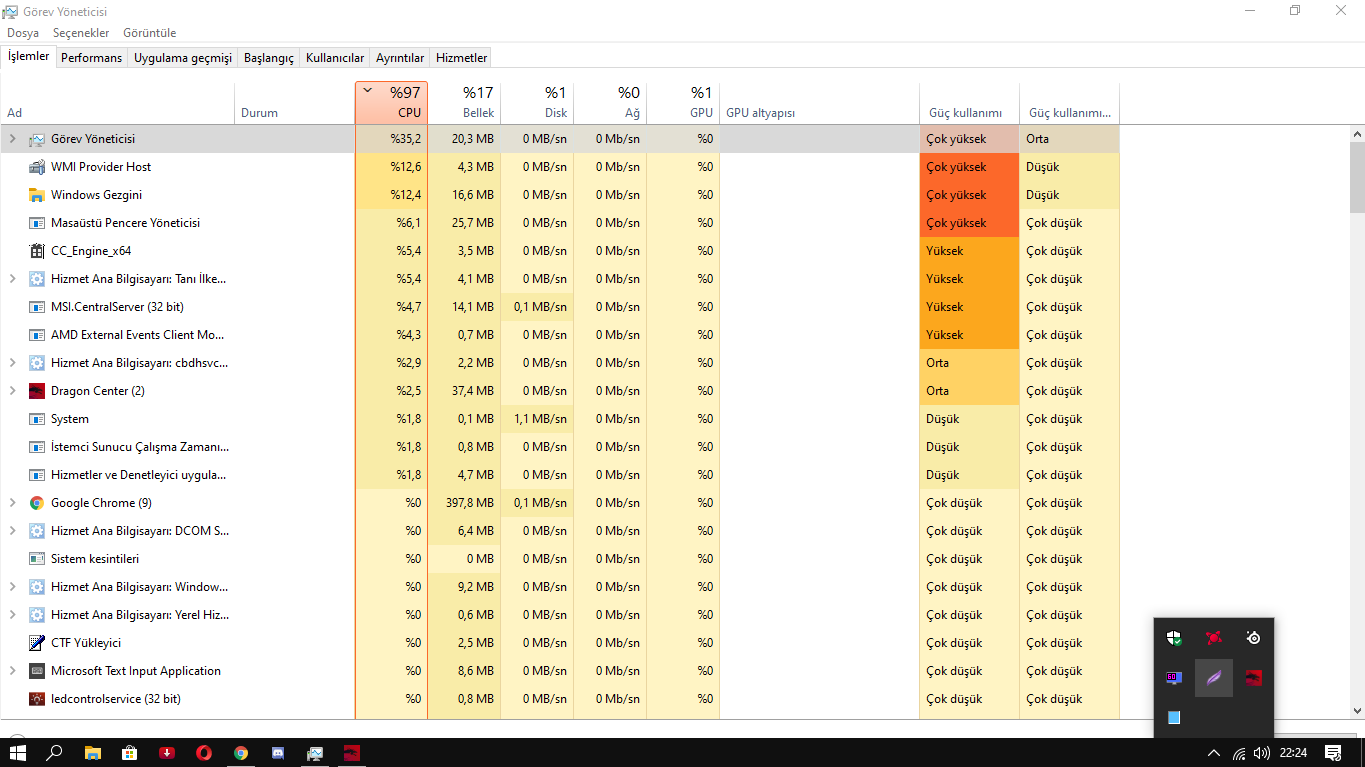The height and width of the screenshot is (767, 1365).
Task: Click the MSI.CentralServer (32 bit) icon
Action: point(37,307)
